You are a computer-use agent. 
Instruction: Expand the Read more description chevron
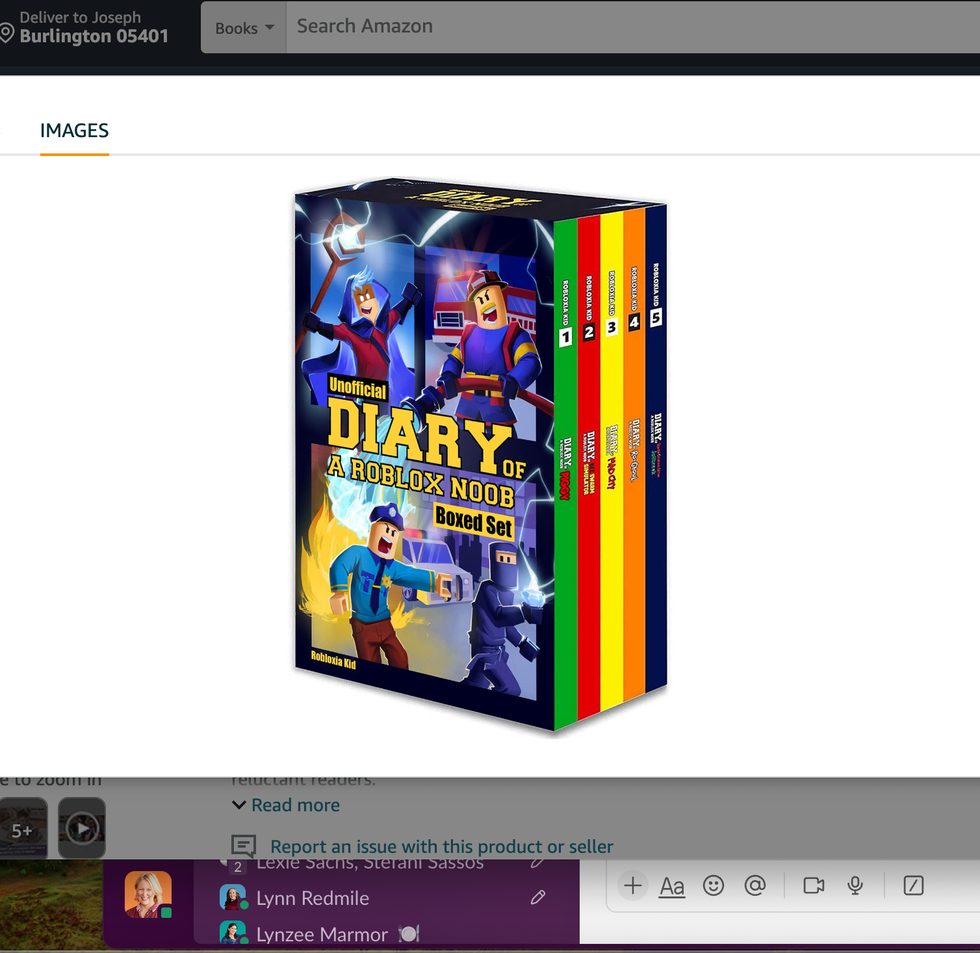pyautogui.click(x=239, y=805)
